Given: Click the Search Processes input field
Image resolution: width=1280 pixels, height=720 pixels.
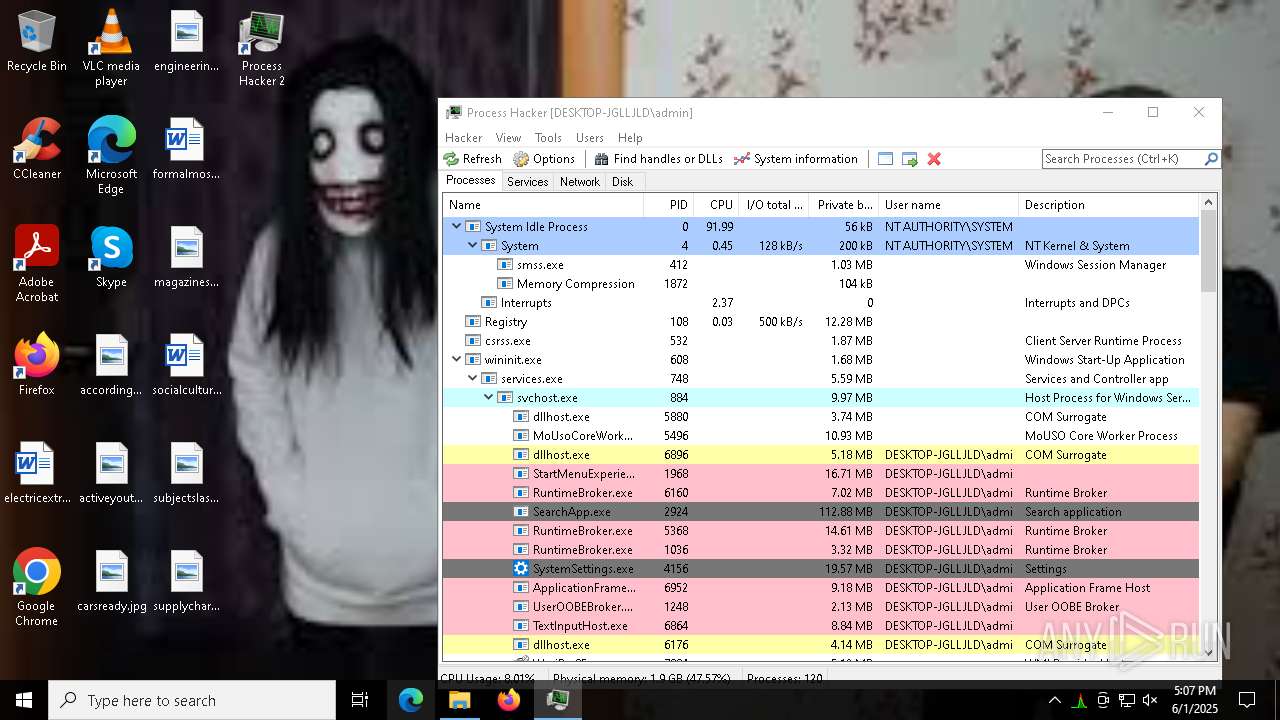Looking at the screenshot, I should coord(1122,159).
